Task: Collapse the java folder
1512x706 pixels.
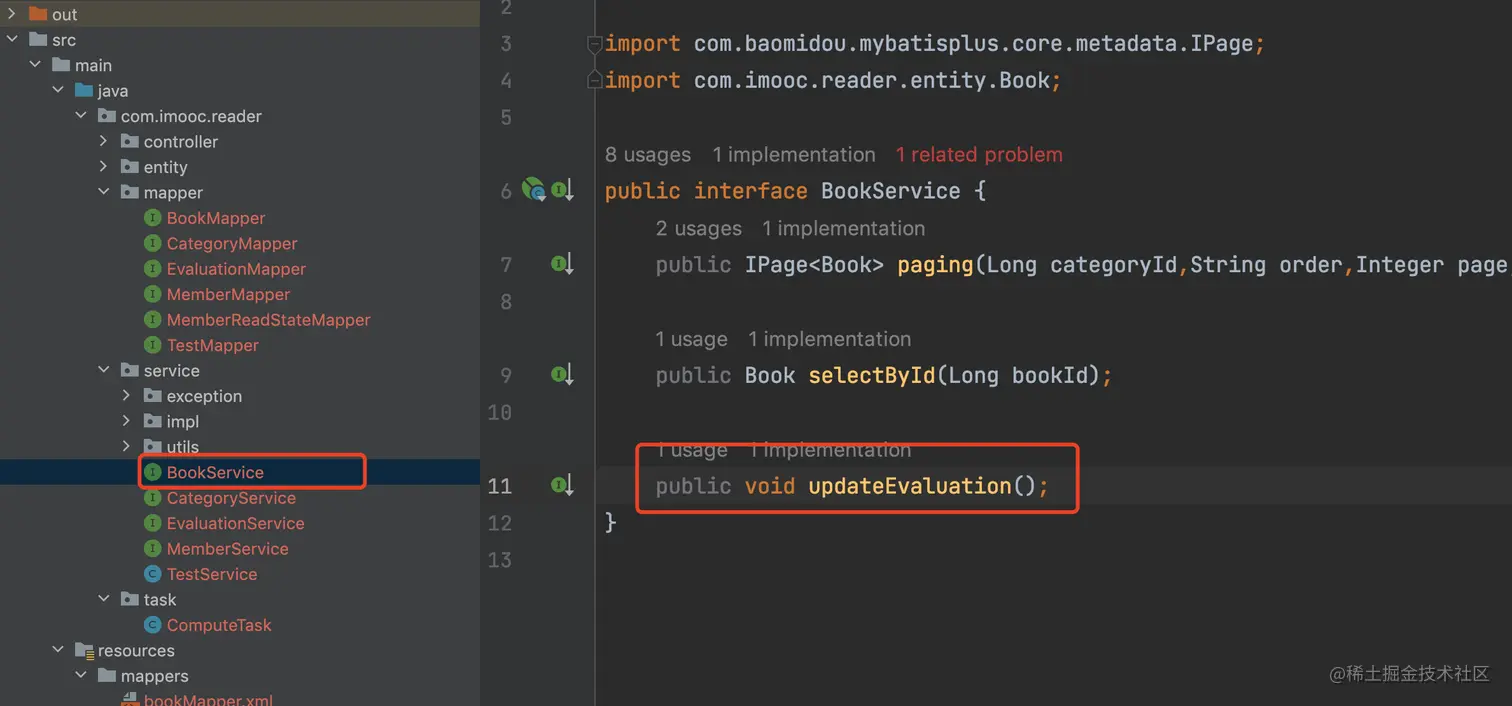Action: tap(58, 91)
